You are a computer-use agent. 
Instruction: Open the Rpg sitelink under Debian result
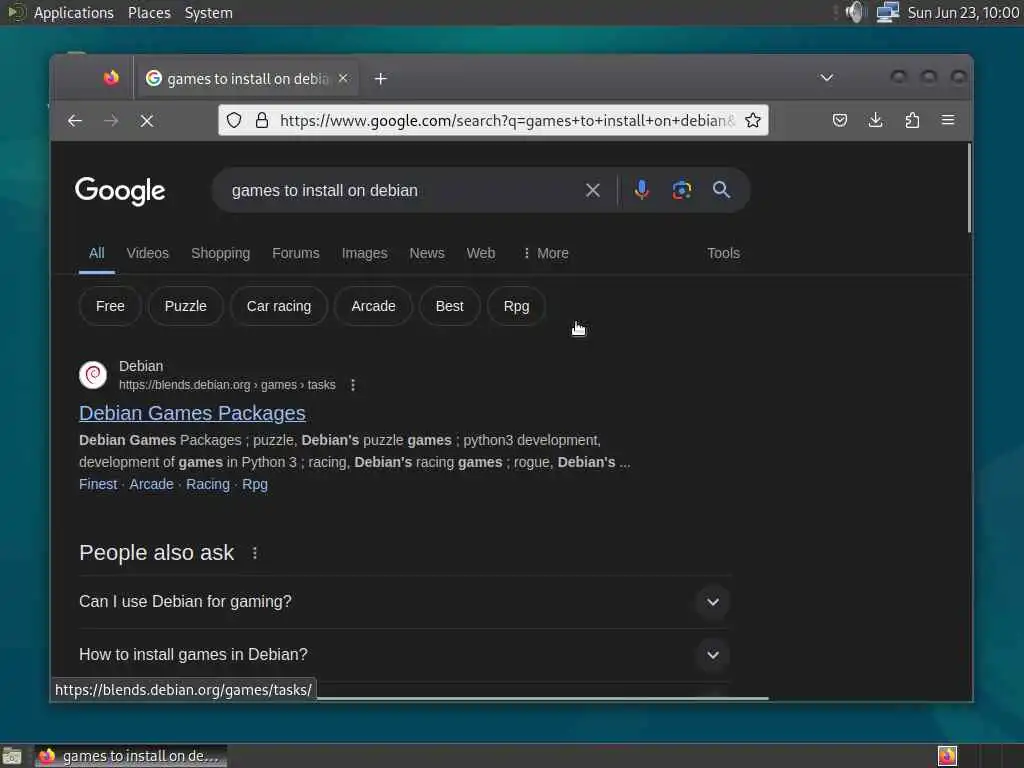click(255, 485)
